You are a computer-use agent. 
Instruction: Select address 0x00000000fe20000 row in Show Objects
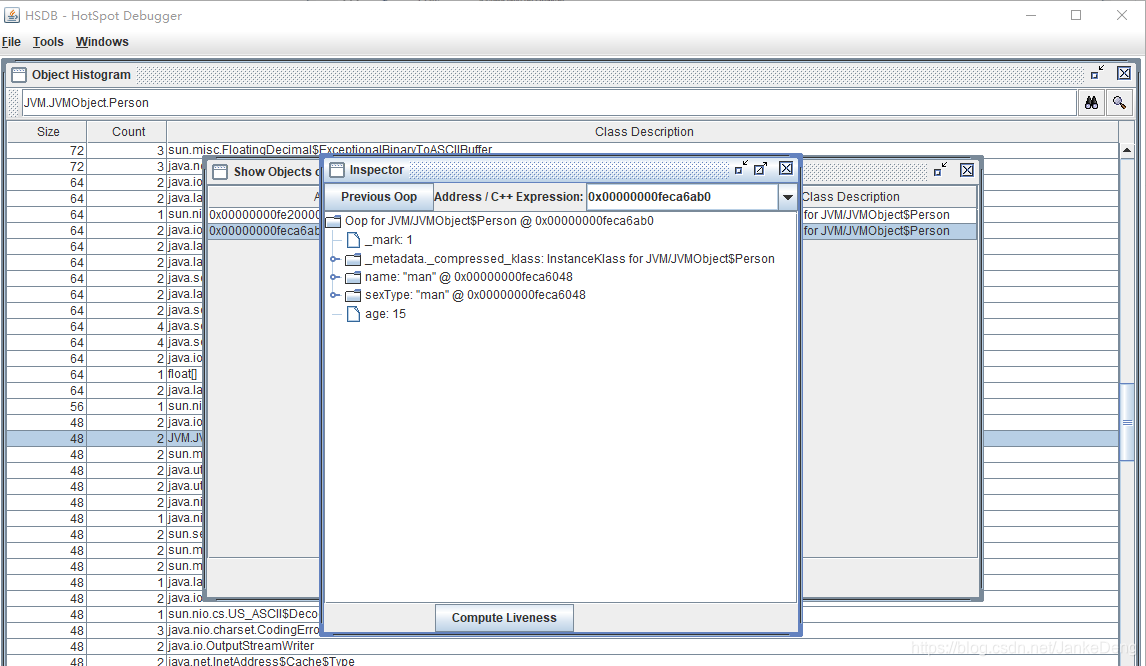click(264, 215)
